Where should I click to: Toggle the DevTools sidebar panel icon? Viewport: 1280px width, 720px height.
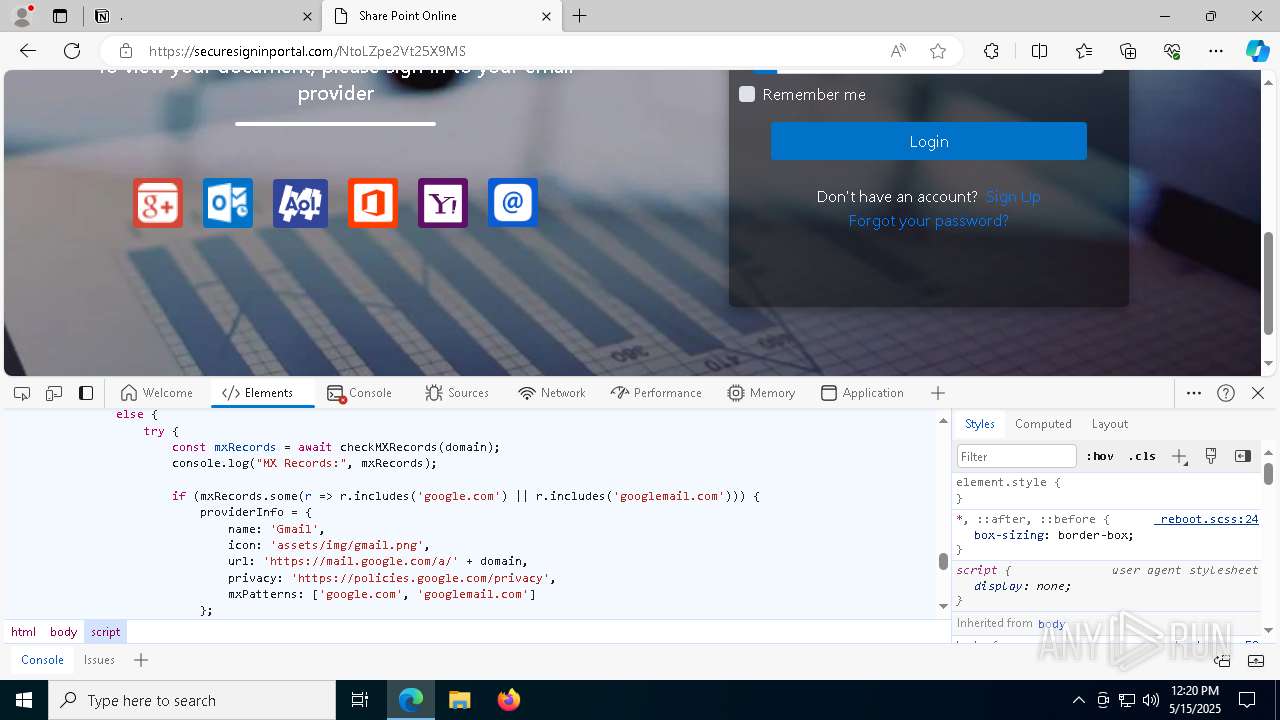click(86, 393)
